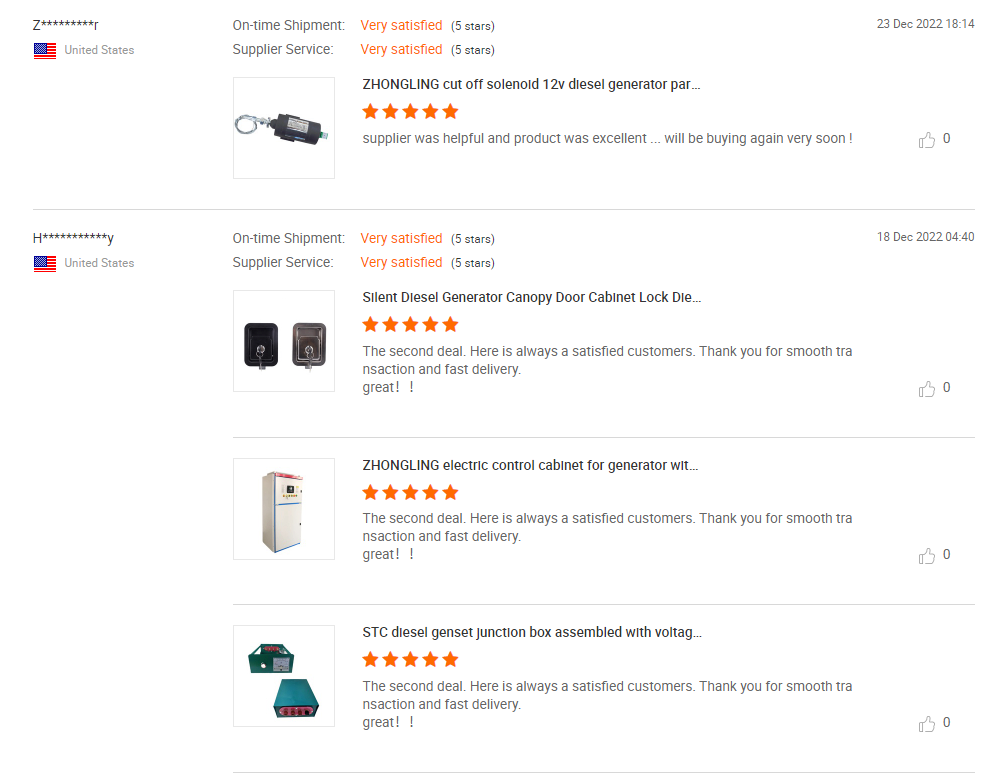
Task: Open ZHONGLING electric control cabinet link
Action: (x=530, y=465)
